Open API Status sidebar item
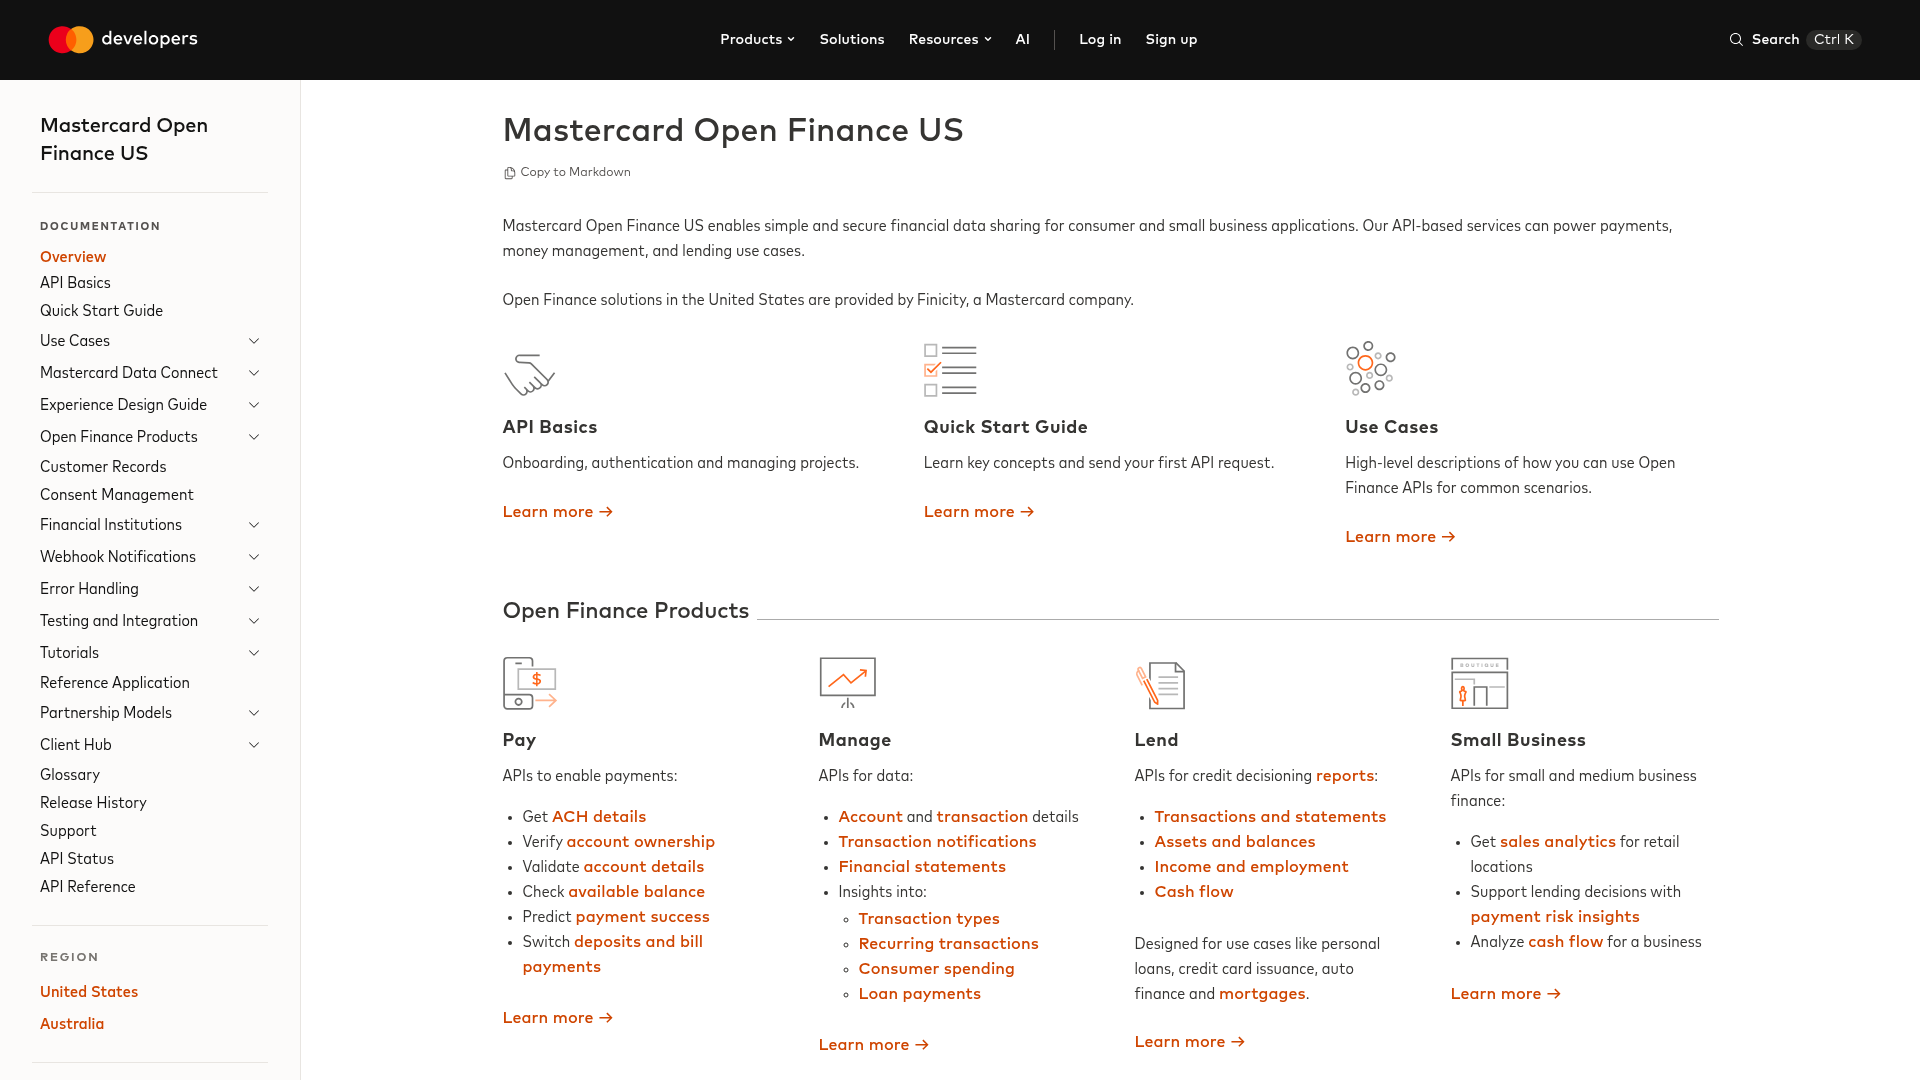Viewport: 1920px width, 1080px height. [x=77, y=859]
